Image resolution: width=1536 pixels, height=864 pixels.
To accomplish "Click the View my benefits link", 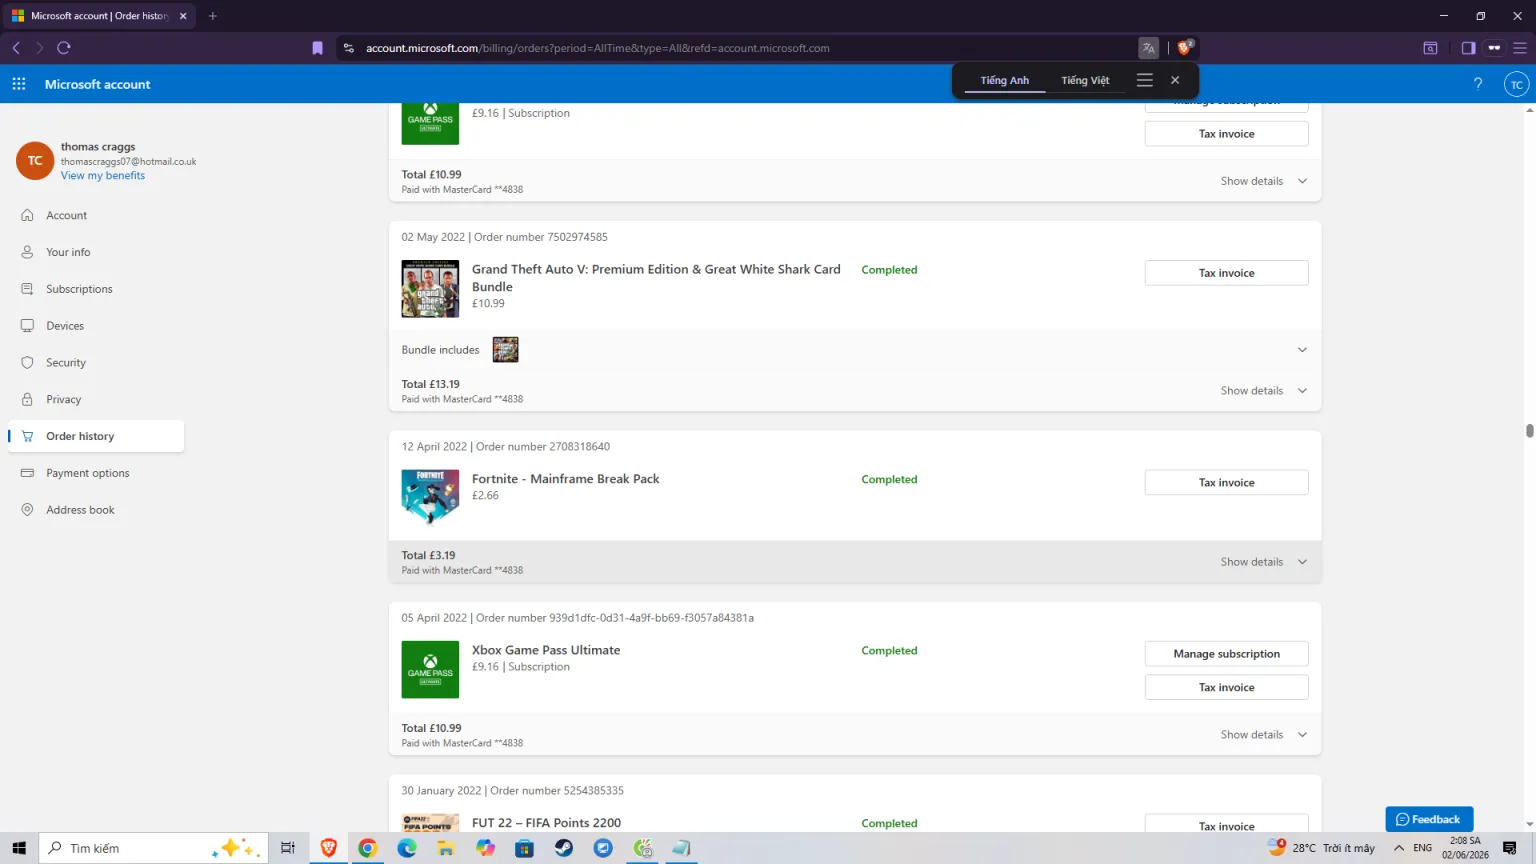I will pos(103,176).
